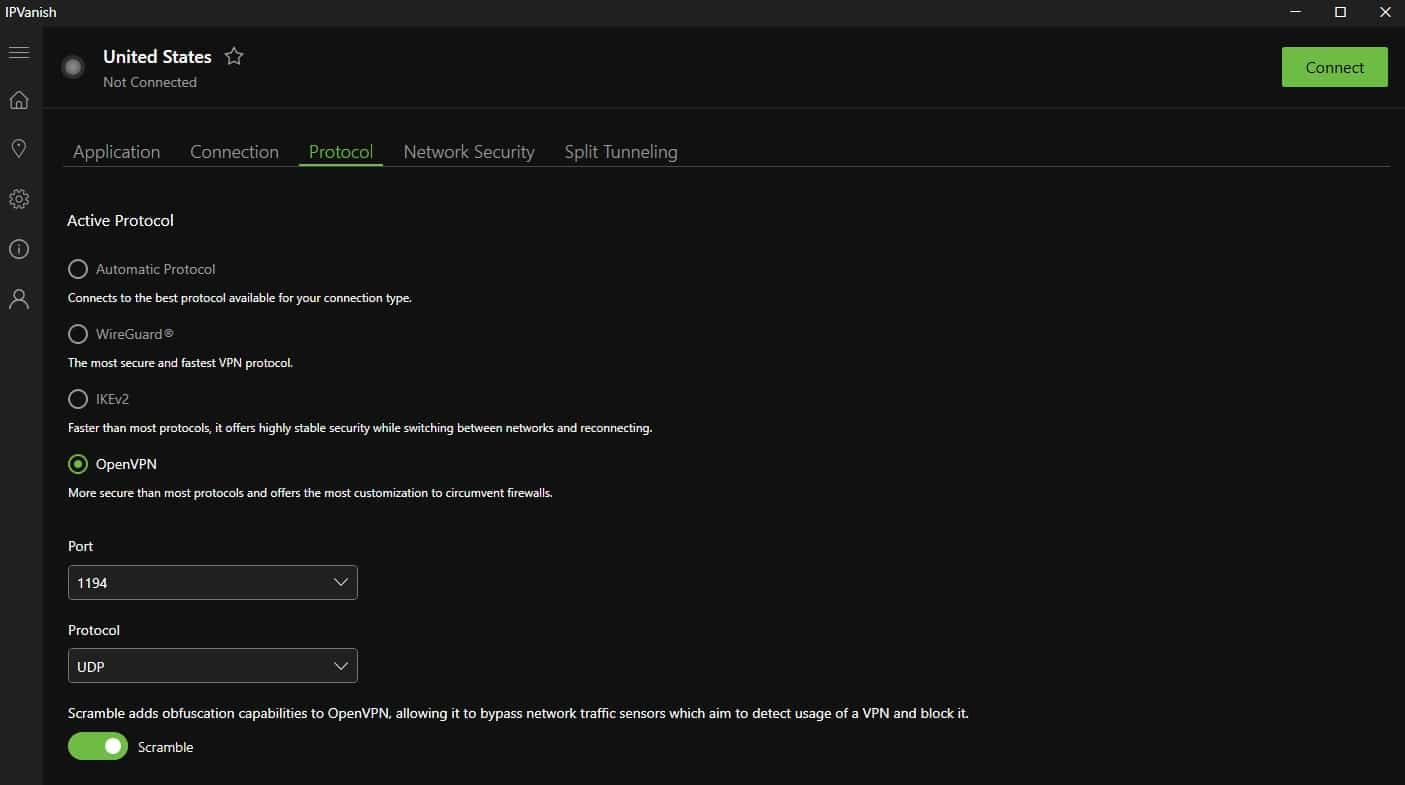1405x785 pixels.
Task: Click the WireGuard description text
Action: (x=180, y=363)
